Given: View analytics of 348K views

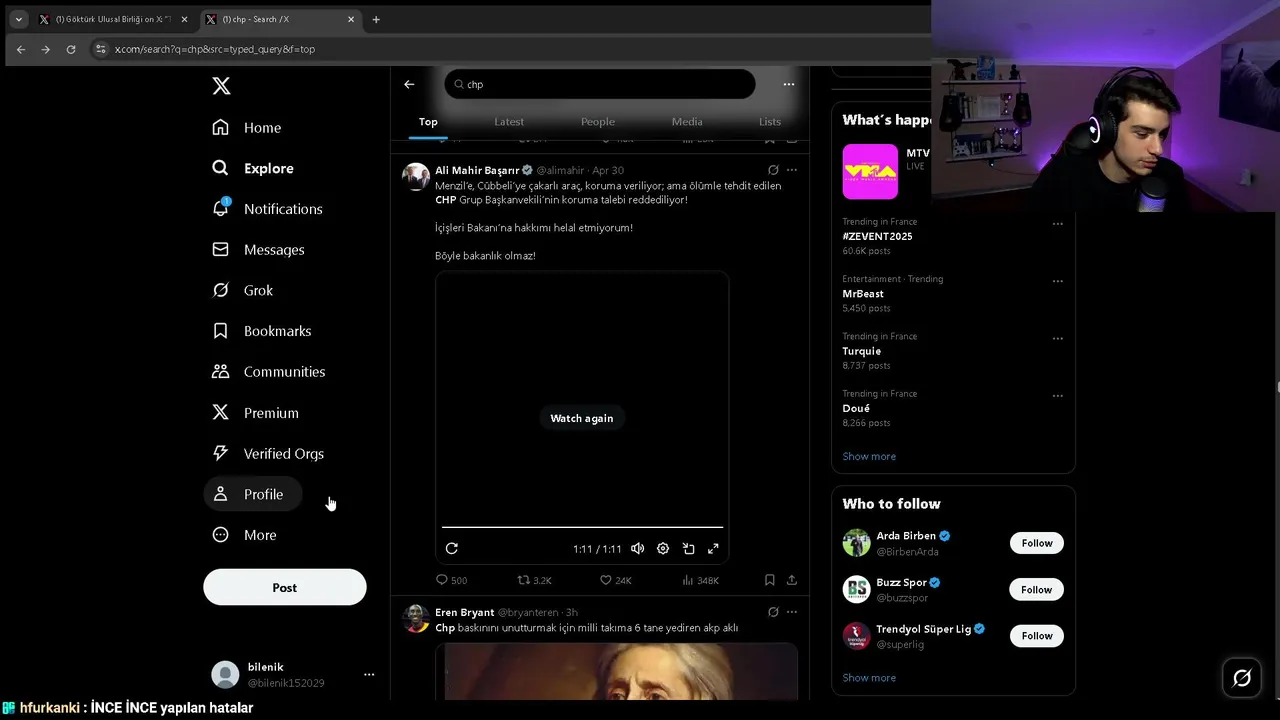Looking at the screenshot, I should 700,580.
